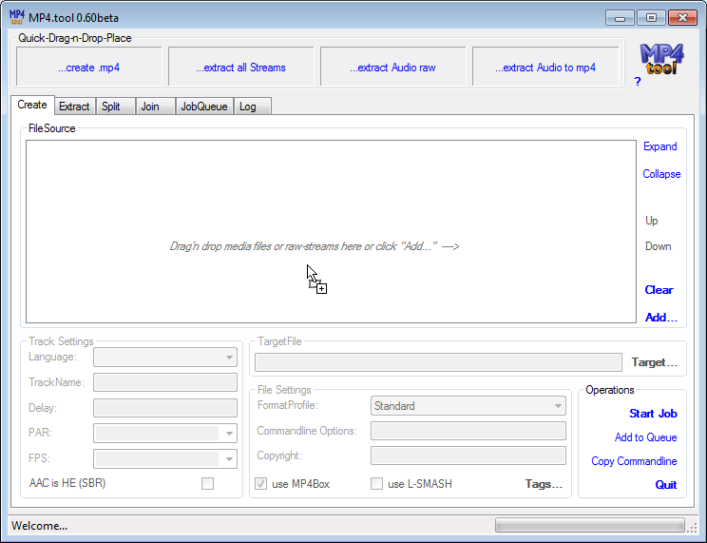707x543 pixels.
Task: Click the MP4 tool logo image
Action: click(661, 59)
